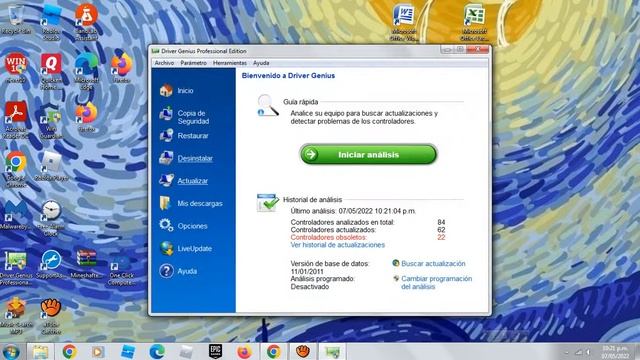Click the Guía rápida magnifier icon
The image size is (640, 360).
point(267,106)
